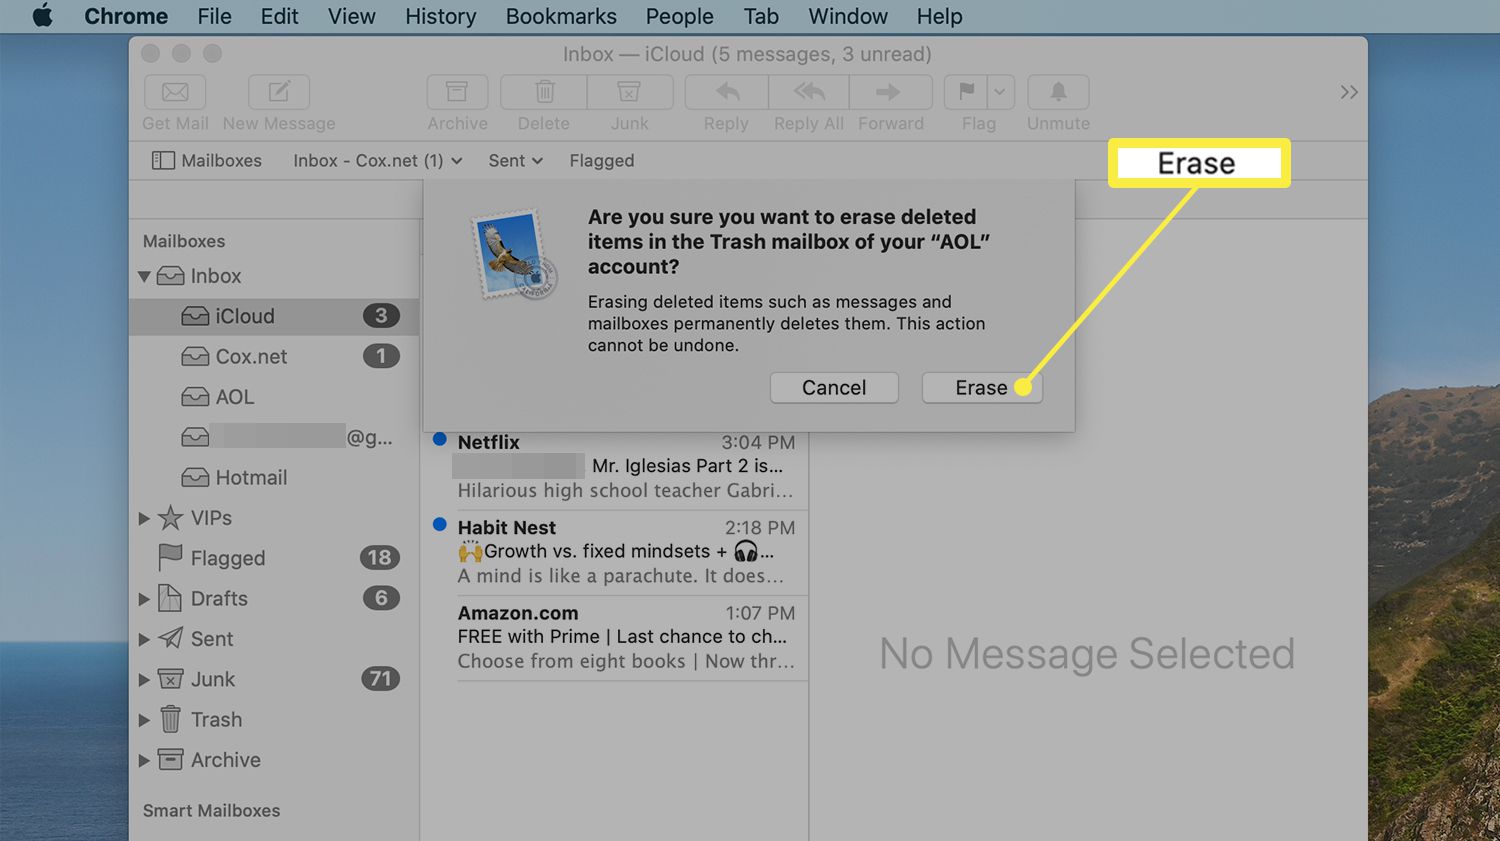Open the View menu
Image resolution: width=1500 pixels, height=841 pixels.
pos(352,16)
